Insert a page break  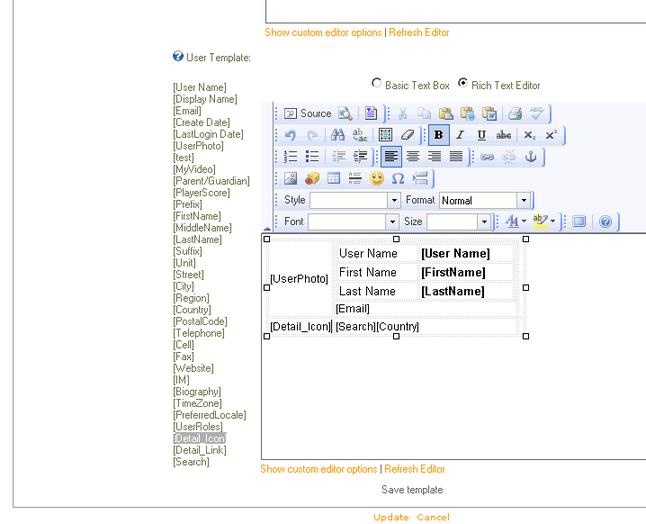click(x=420, y=178)
